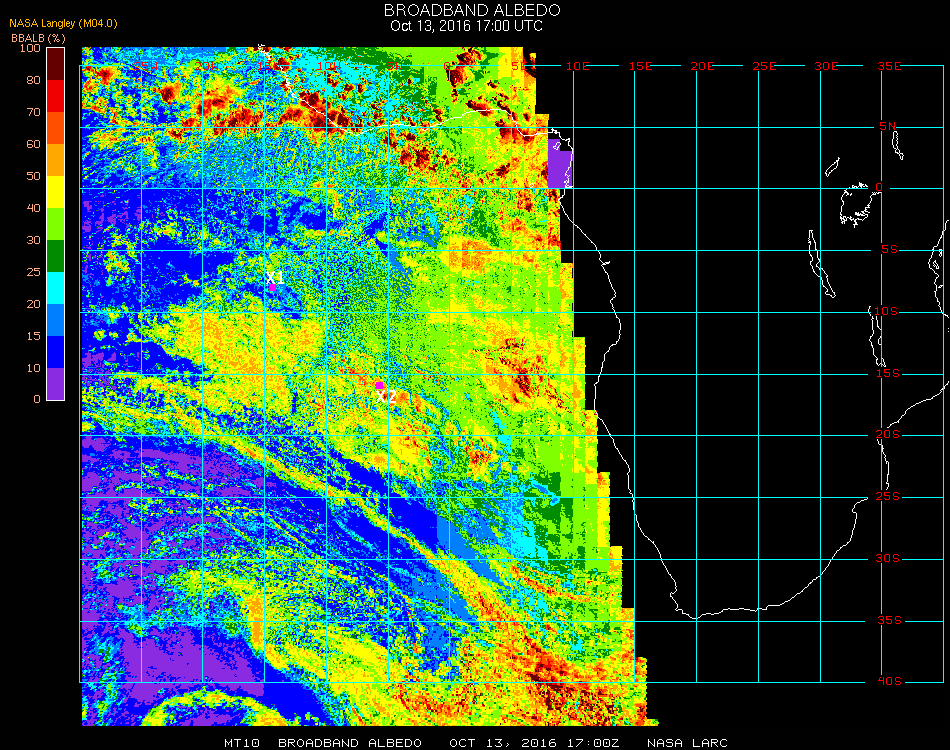950x750 pixels.
Task: Click the footer timestamp '17:00Z'
Action: [x=594, y=743]
